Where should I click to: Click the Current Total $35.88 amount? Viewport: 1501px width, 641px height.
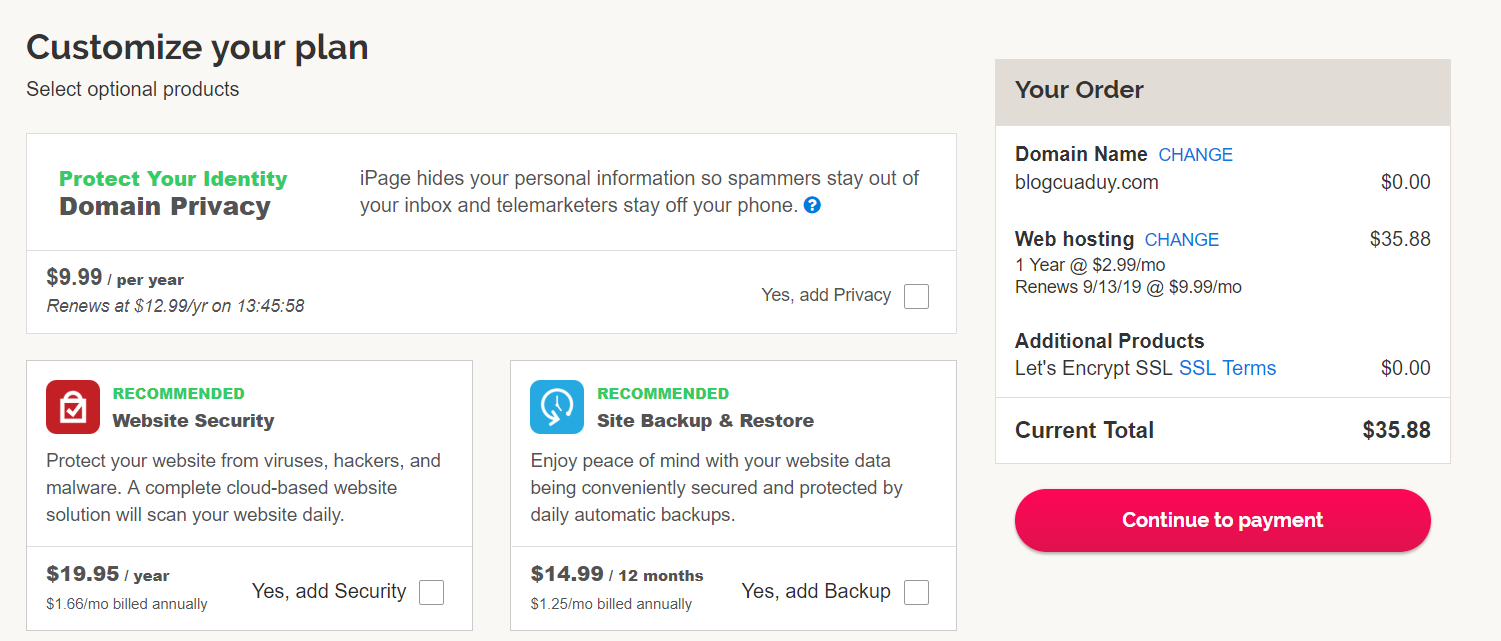coord(1396,431)
